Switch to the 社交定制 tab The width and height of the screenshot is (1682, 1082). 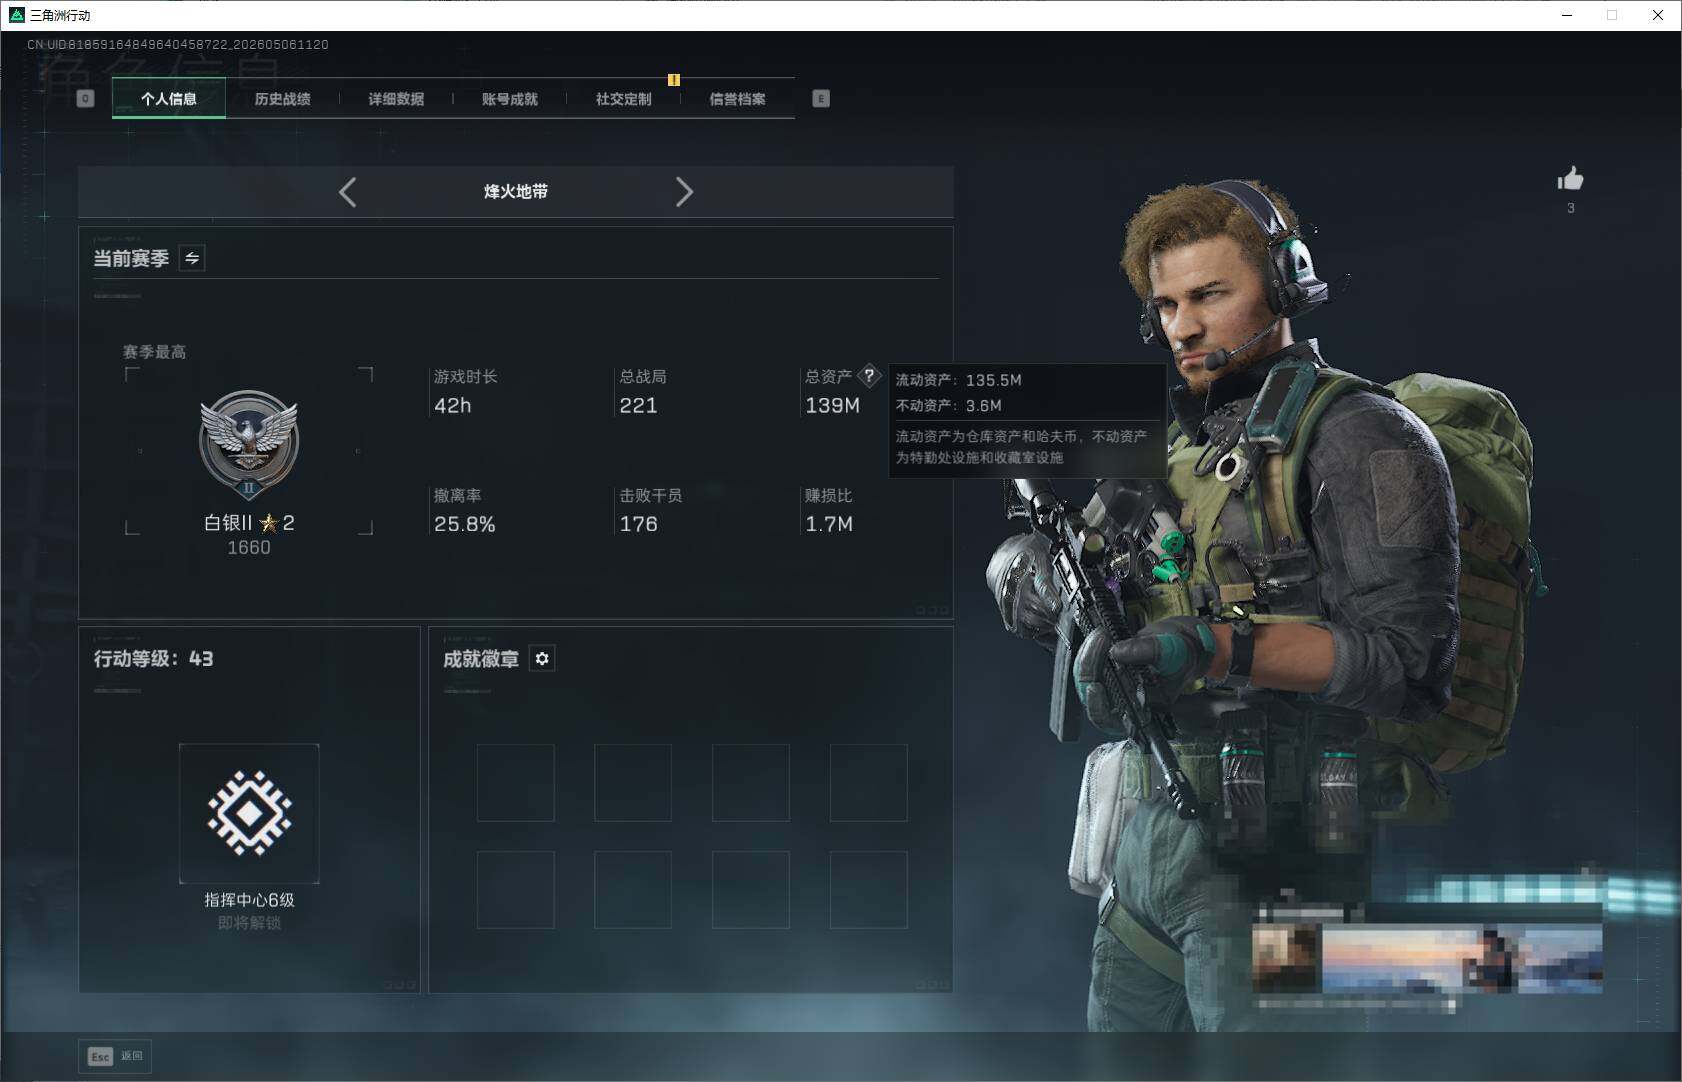pos(623,99)
